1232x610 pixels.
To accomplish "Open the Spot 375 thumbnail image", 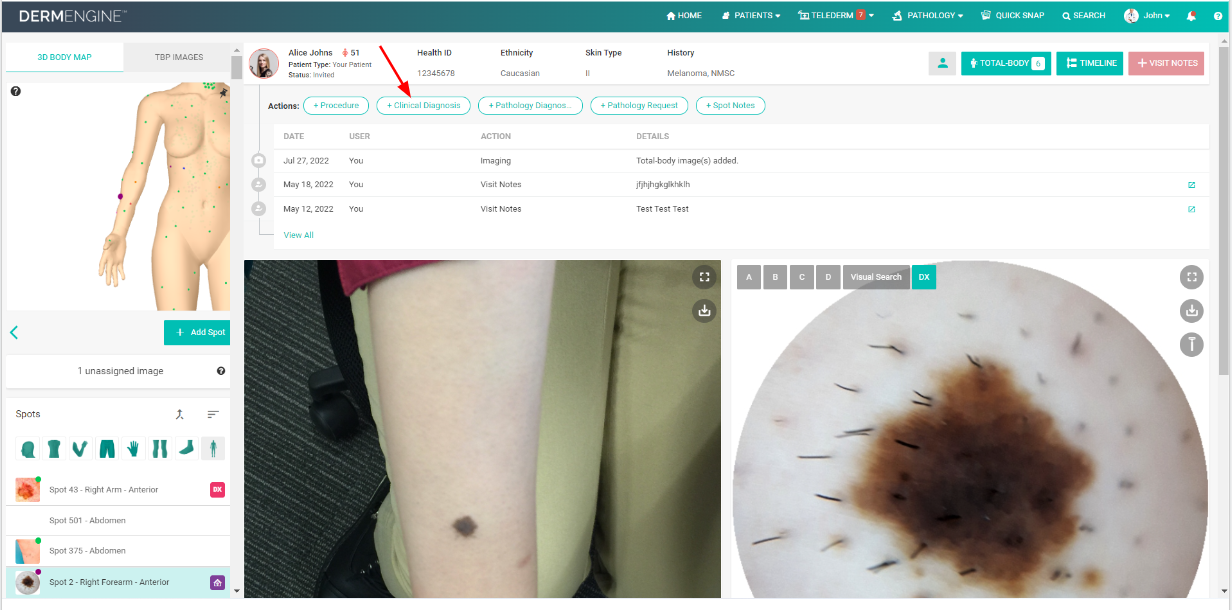I will click(x=27, y=551).
